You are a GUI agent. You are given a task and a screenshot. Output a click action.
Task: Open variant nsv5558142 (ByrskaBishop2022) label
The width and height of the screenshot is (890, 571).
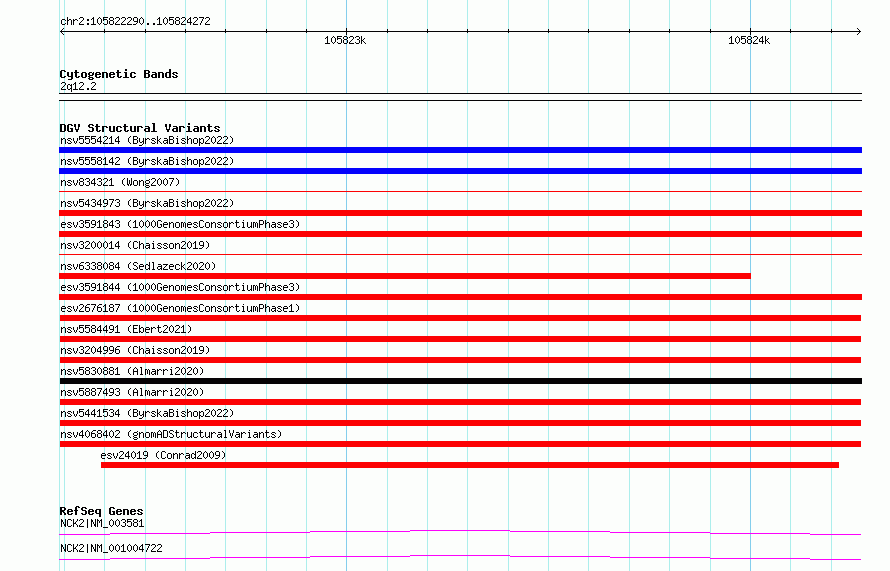point(147,161)
